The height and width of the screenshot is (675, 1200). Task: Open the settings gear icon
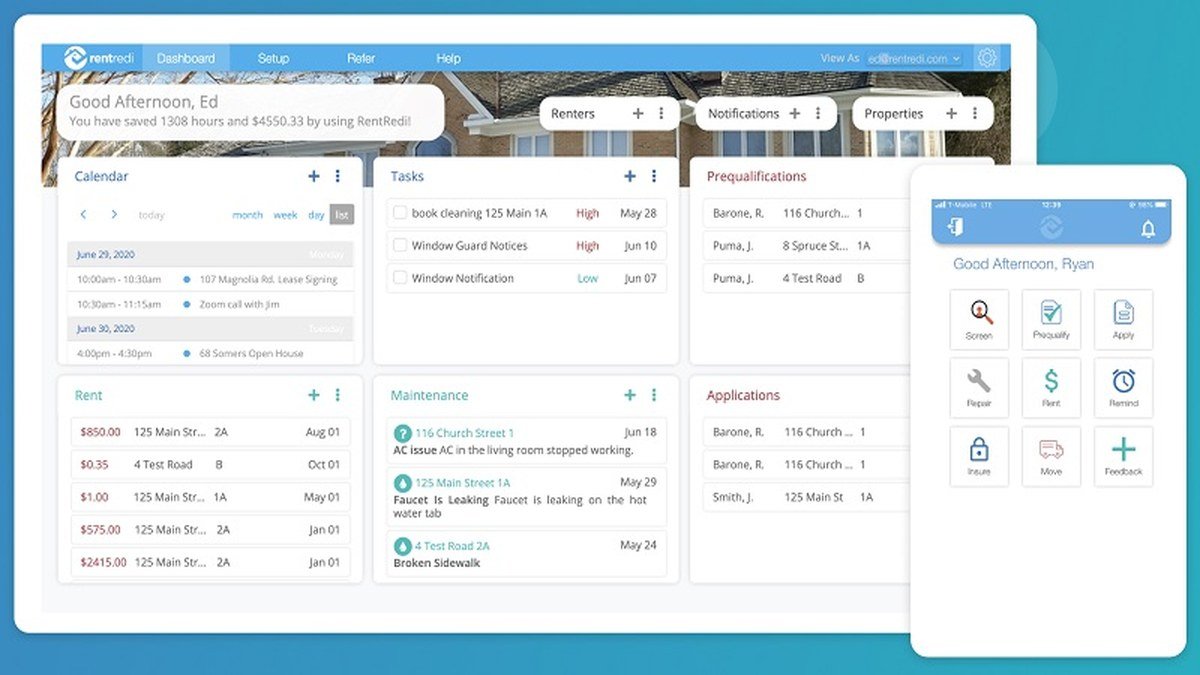[x=987, y=58]
